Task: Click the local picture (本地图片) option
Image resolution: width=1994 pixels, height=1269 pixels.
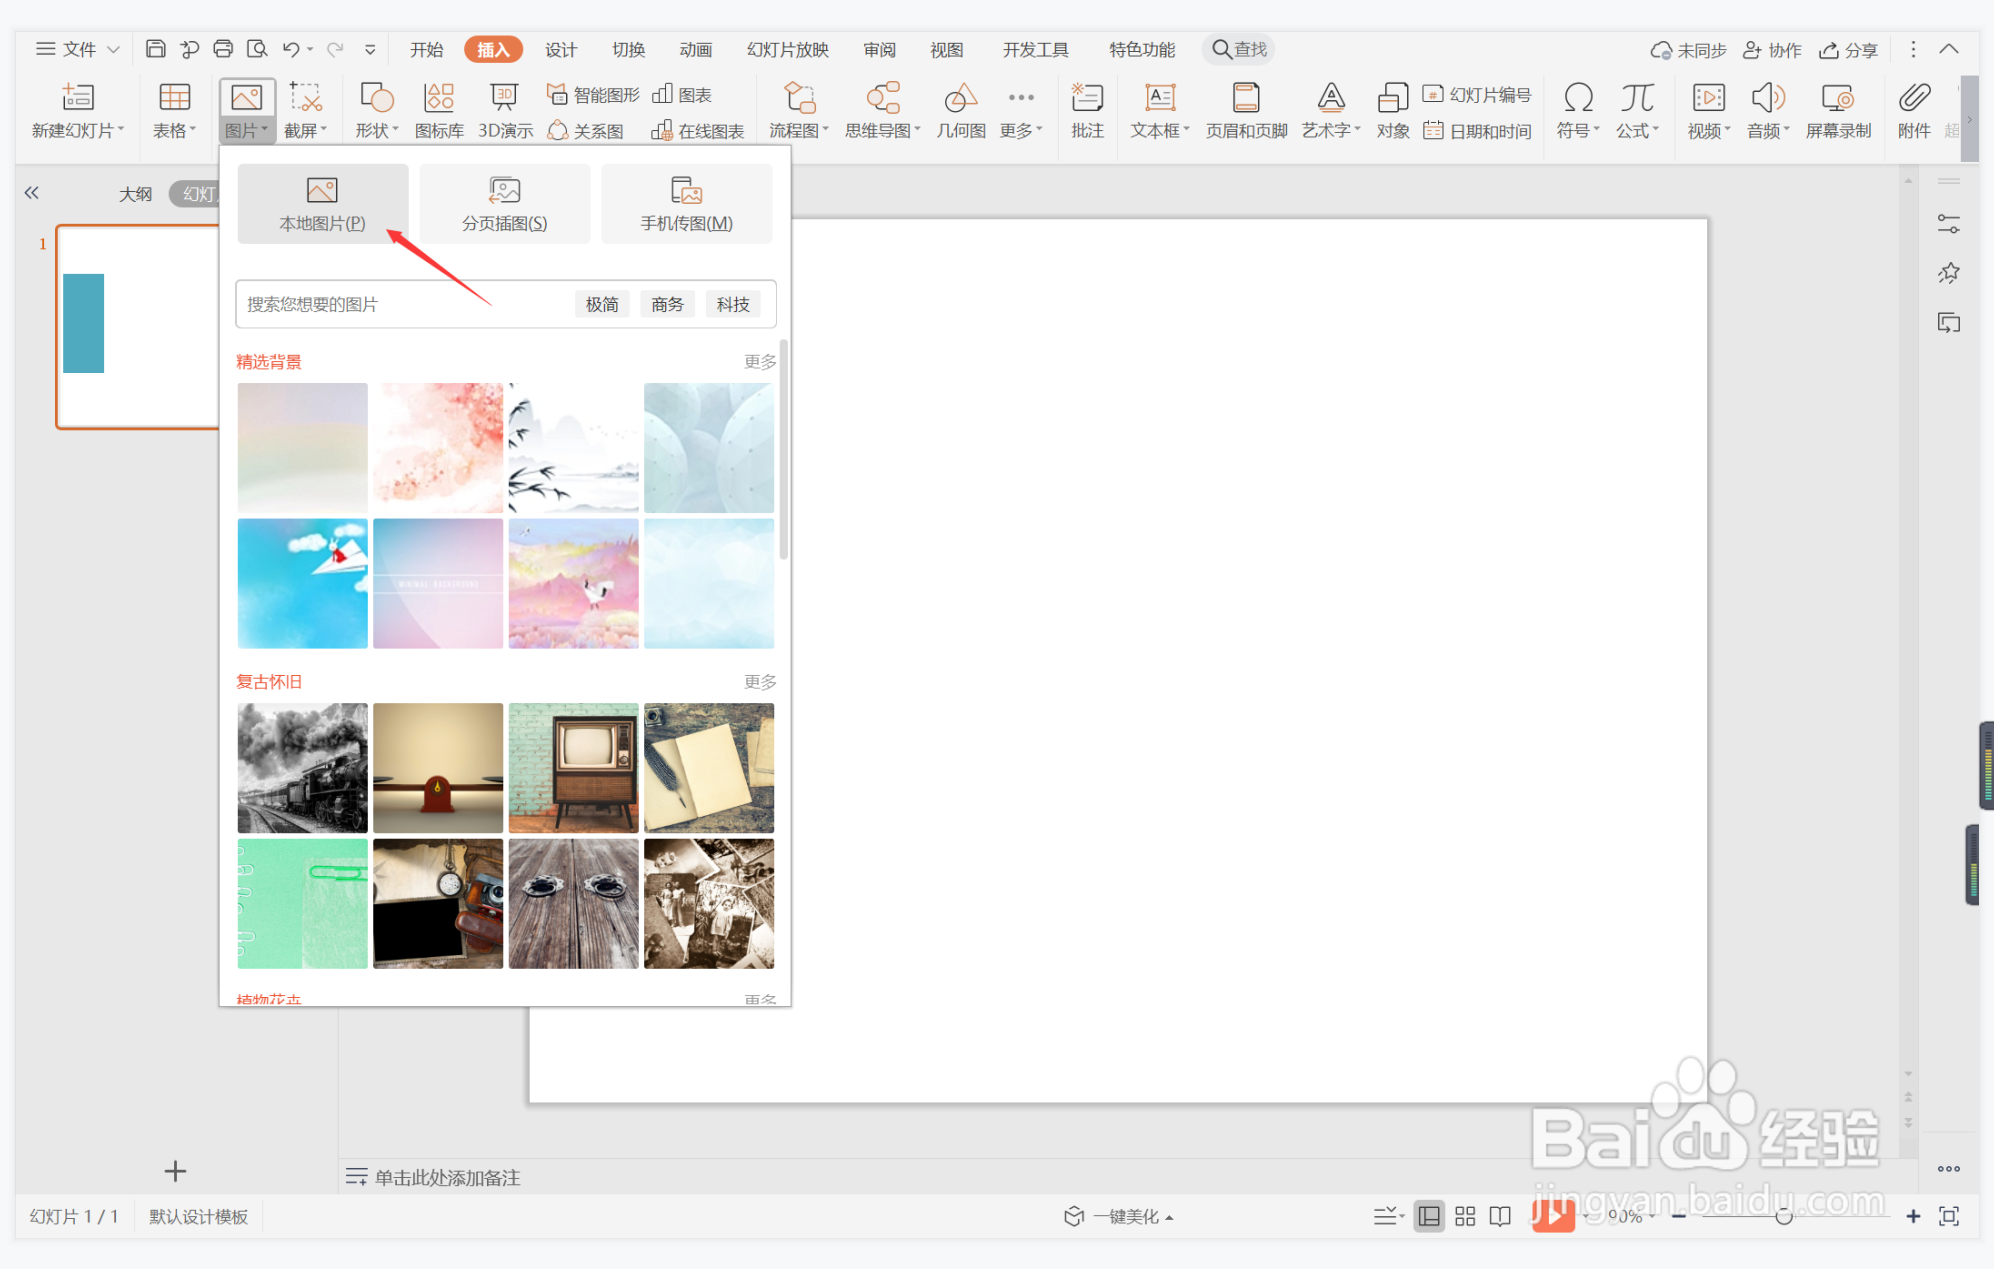Action: click(x=322, y=203)
